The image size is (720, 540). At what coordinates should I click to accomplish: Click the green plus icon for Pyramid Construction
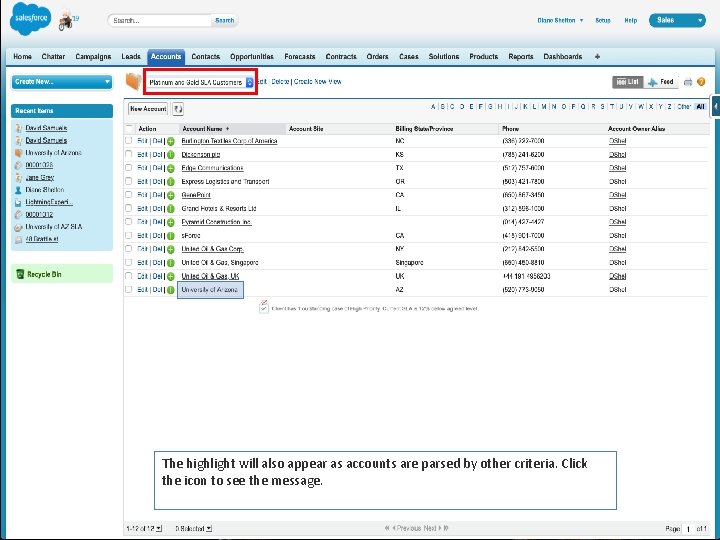(x=171, y=222)
